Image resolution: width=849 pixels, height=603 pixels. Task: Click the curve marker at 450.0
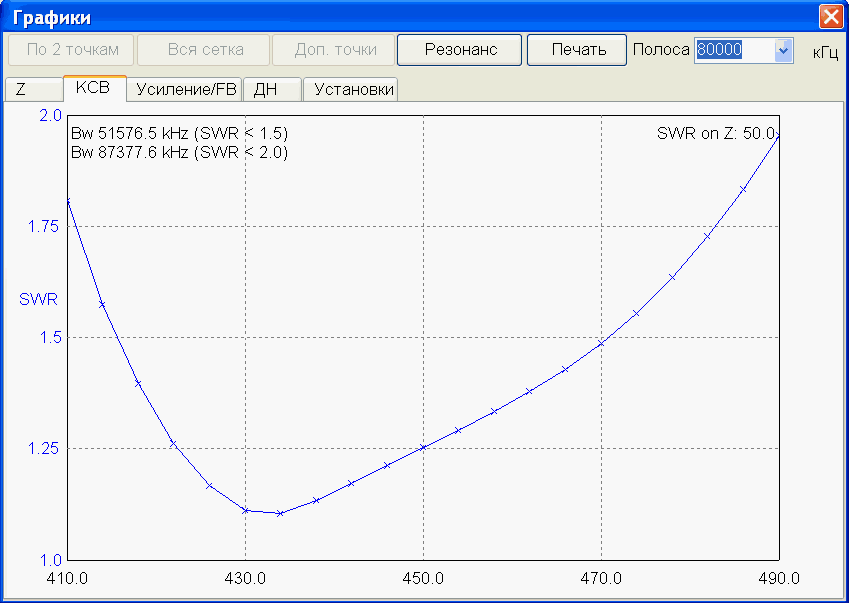tap(423, 447)
